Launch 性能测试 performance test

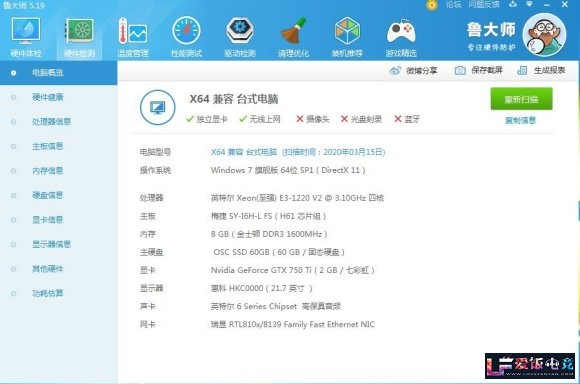point(186,37)
